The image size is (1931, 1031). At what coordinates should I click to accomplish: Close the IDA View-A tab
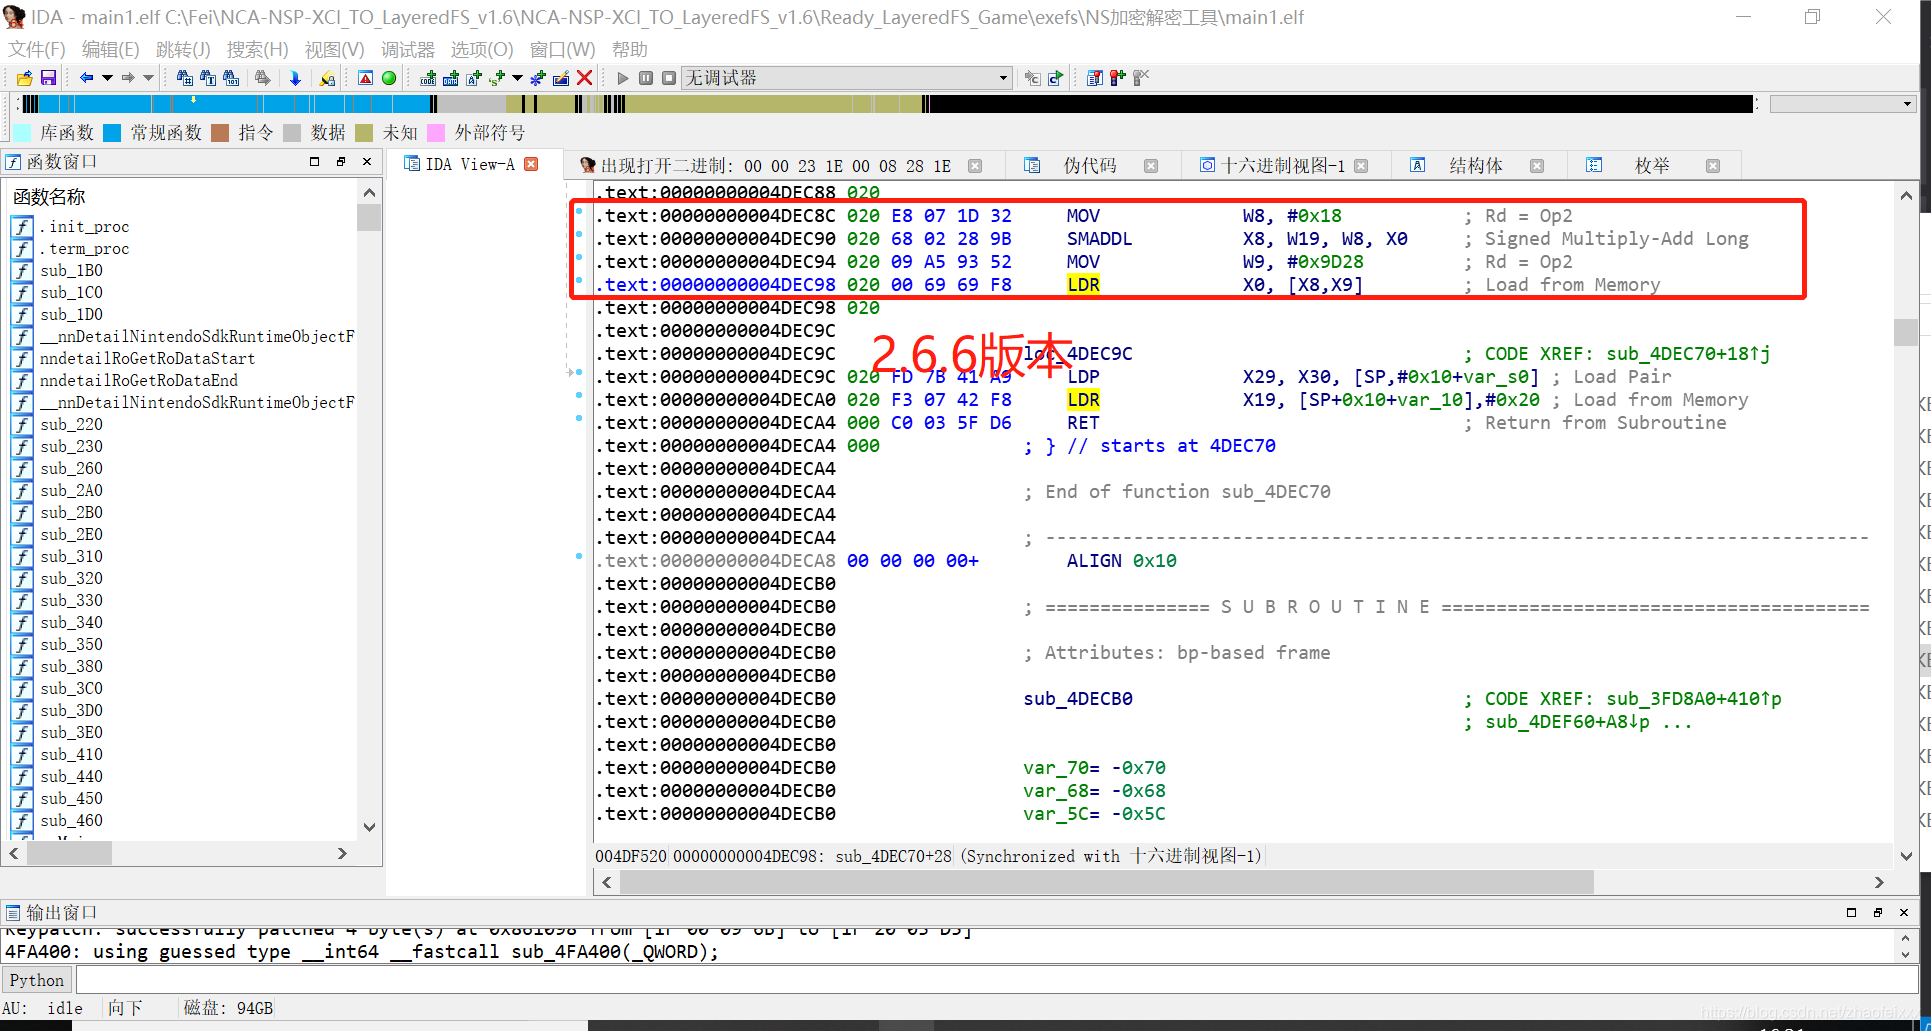pos(531,164)
